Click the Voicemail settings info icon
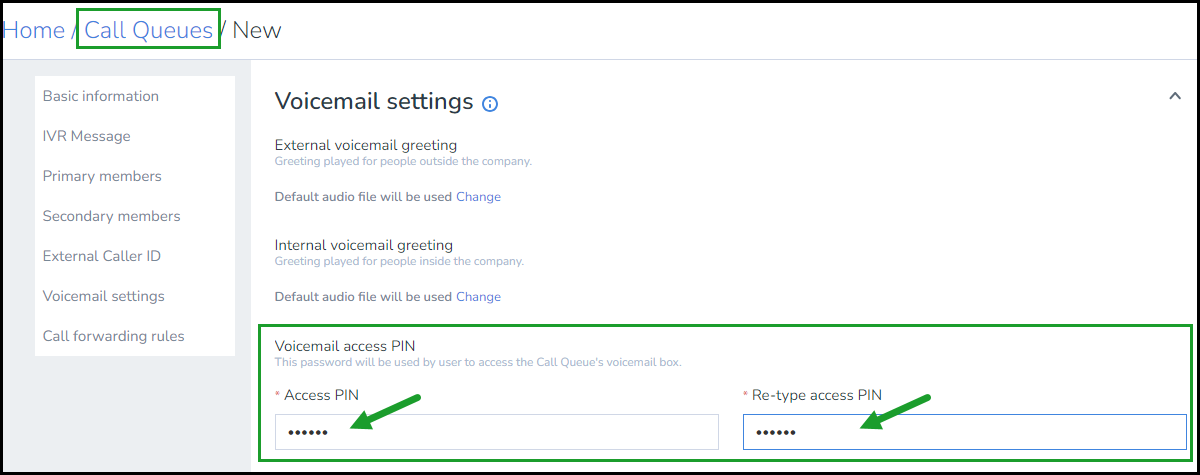 point(490,103)
